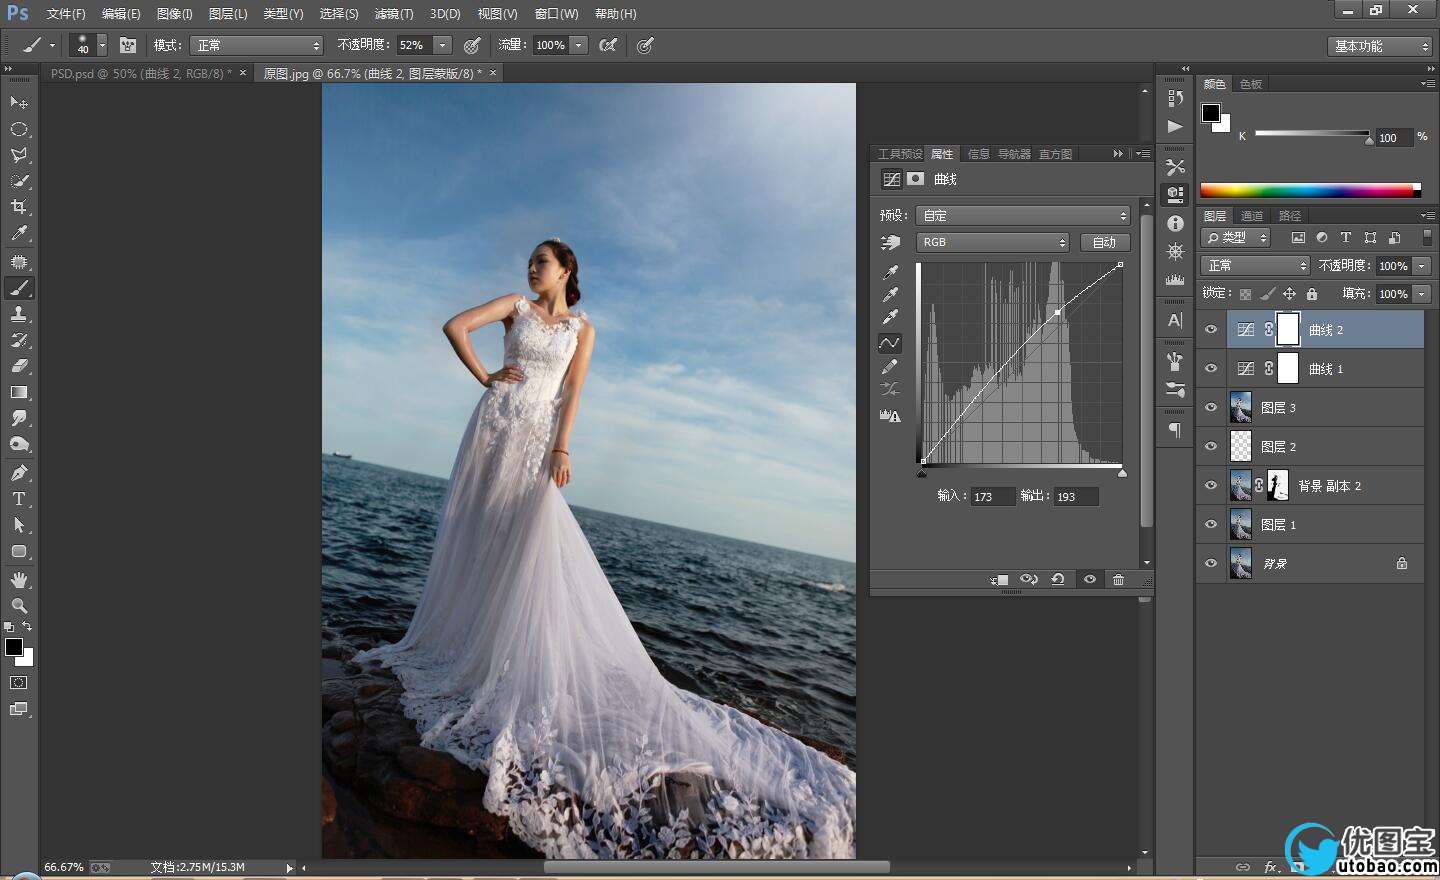Click the color spectrum ramp in Color panel
Screen dimensions: 1440x880
(x=1310, y=190)
